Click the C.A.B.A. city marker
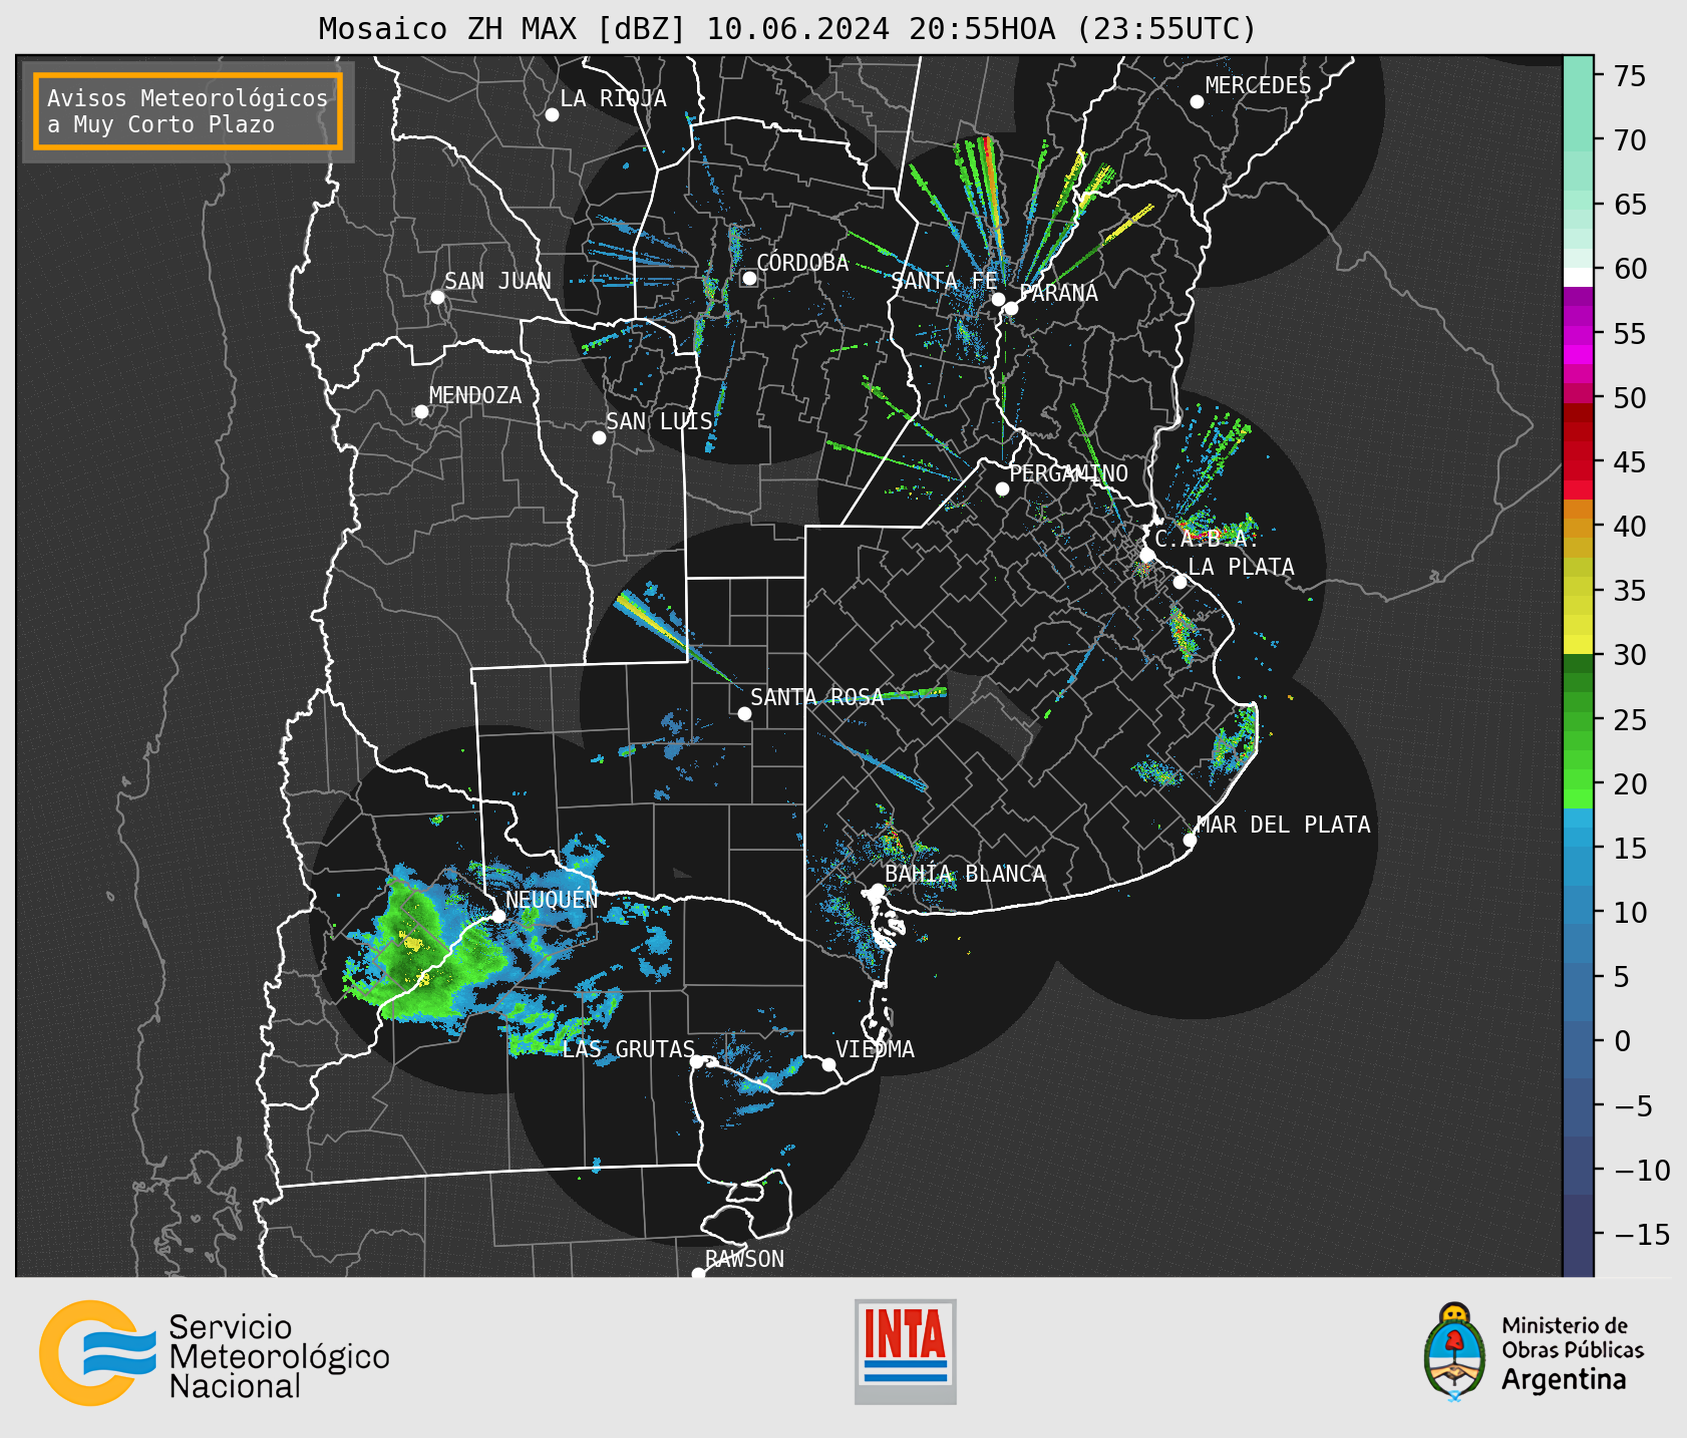Image resolution: width=1687 pixels, height=1438 pixels. pos(1148,555)
